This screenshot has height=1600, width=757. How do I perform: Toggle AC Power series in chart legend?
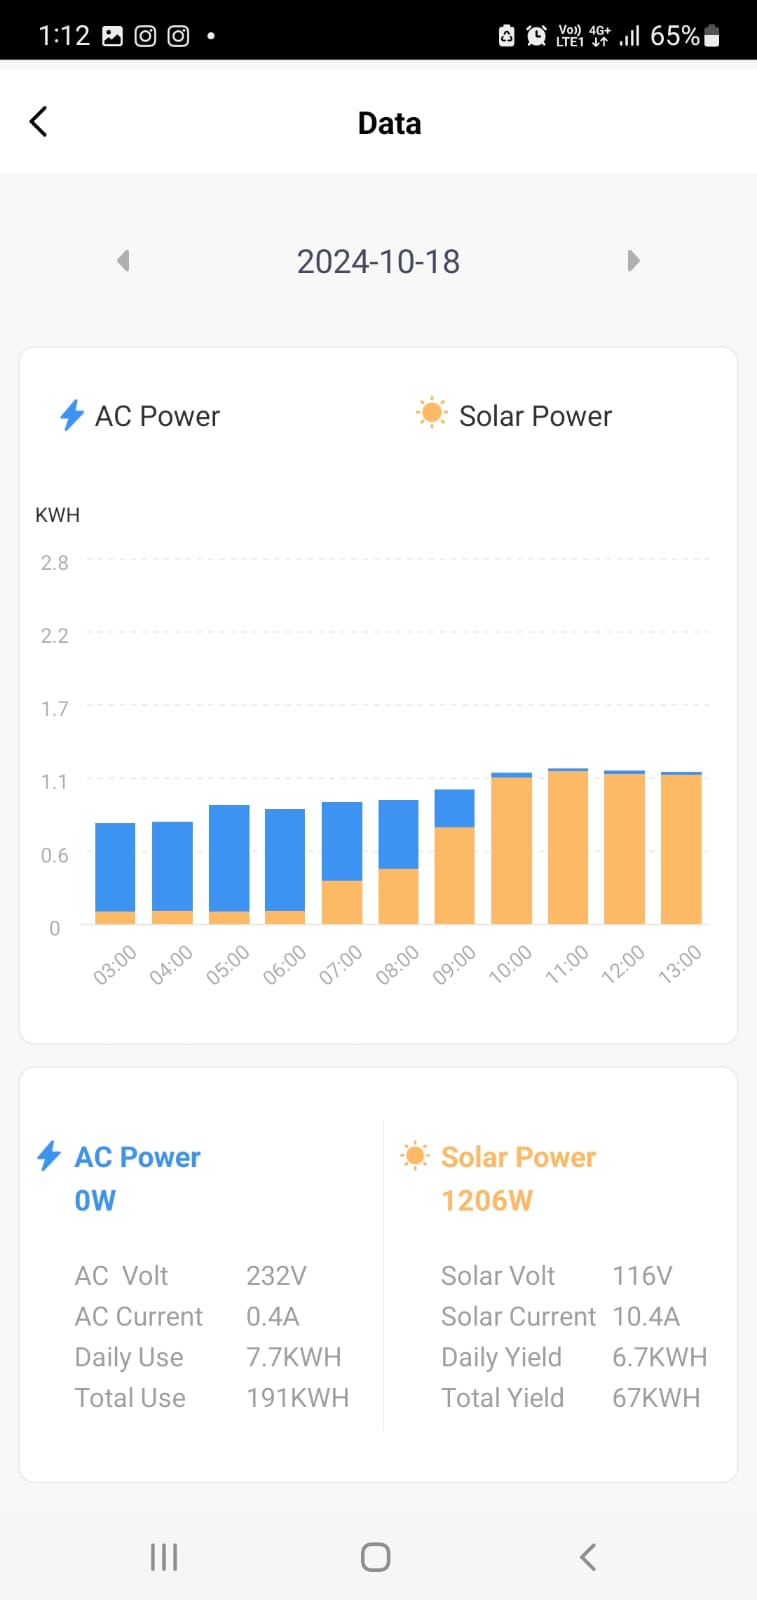tap(157, 416)
